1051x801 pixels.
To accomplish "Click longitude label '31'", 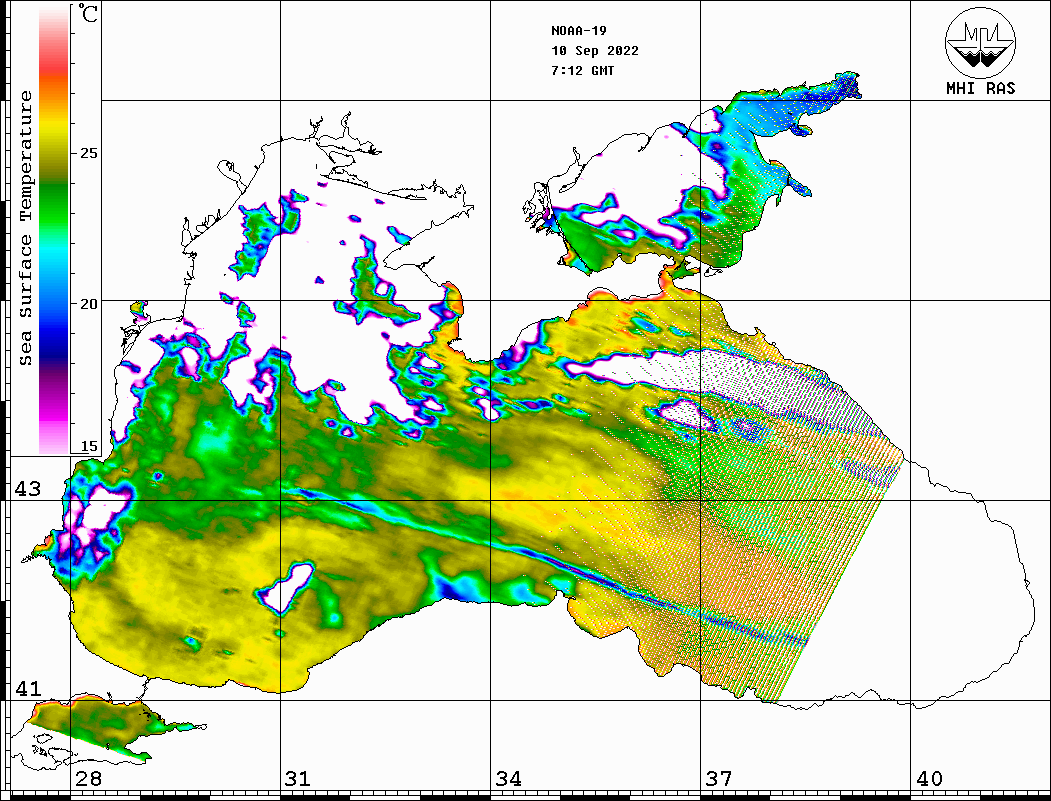I will point(298,778).
